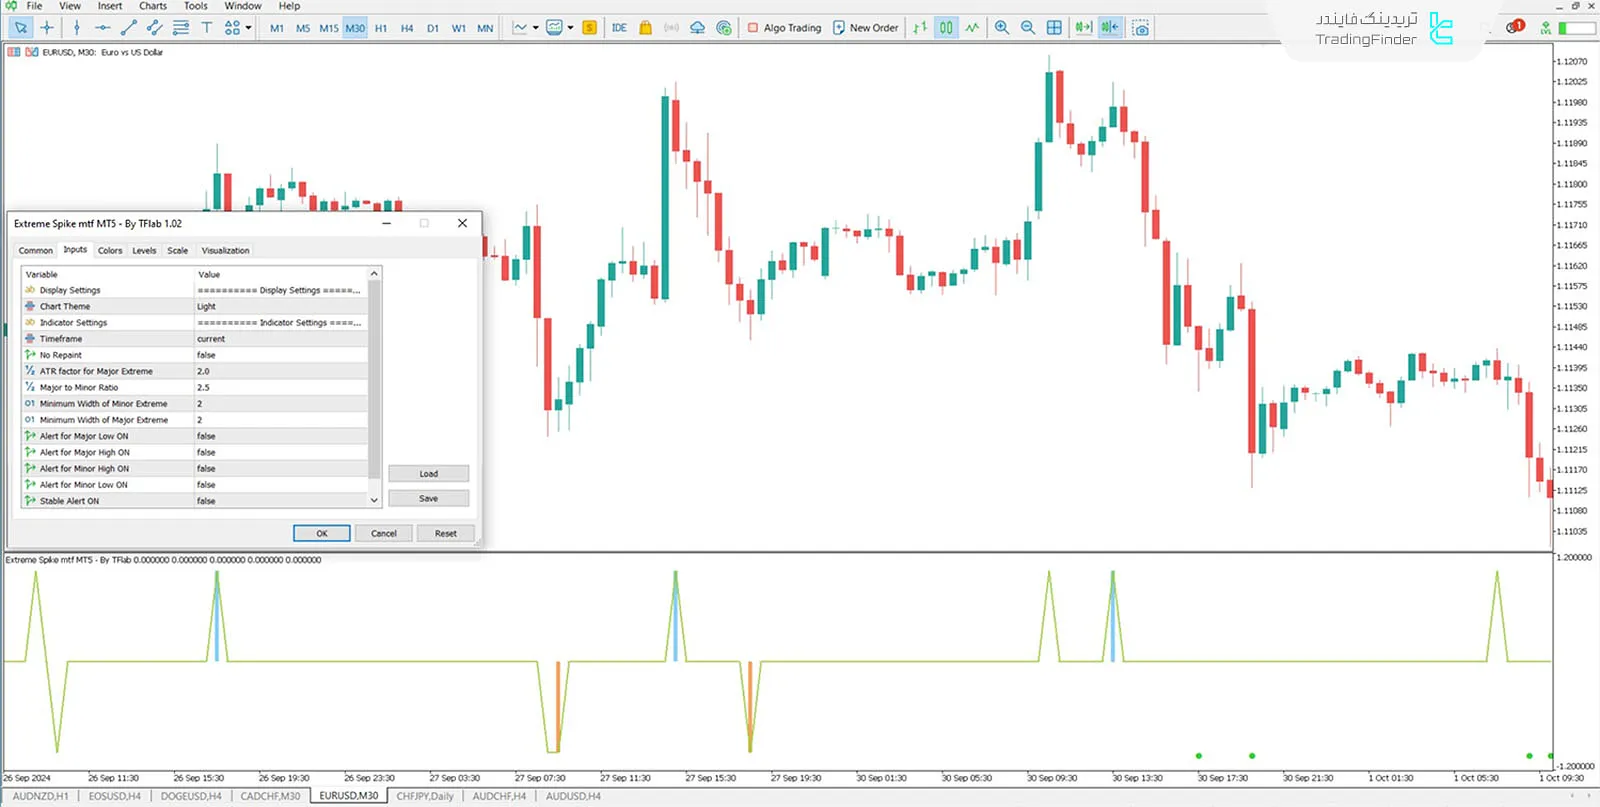Viewport: 1600px width, 807px height.
Task: Click the zoom out magnifier icon
Action: coord(1027,28)
